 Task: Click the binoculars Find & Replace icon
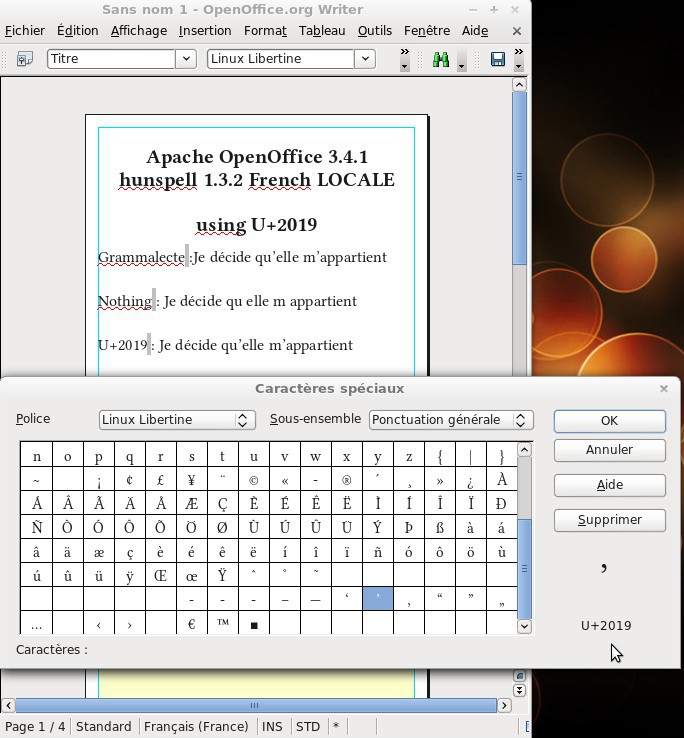tap(441, 59)
